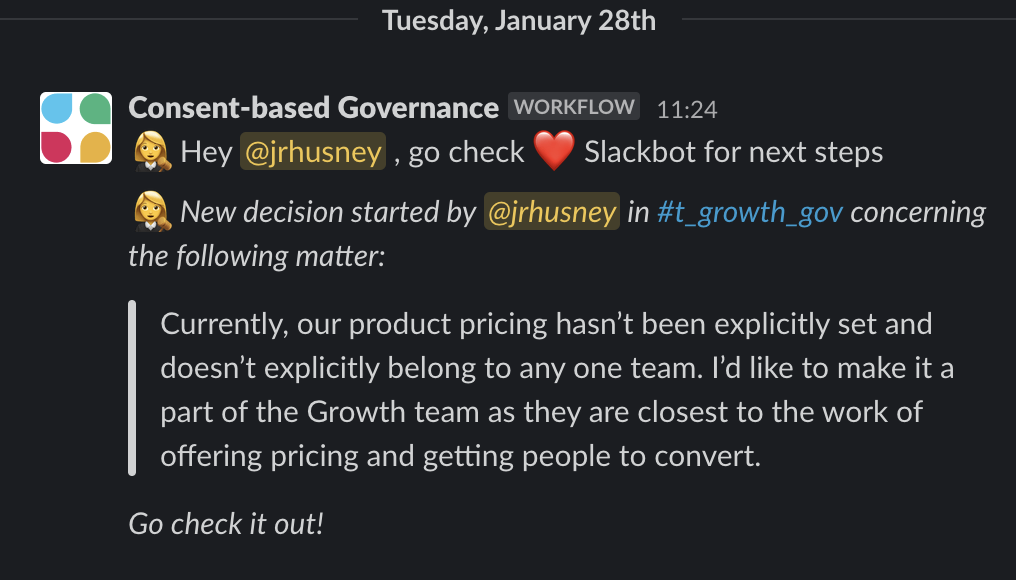Click the red heart emoji in the message

[x=554, y=151]
